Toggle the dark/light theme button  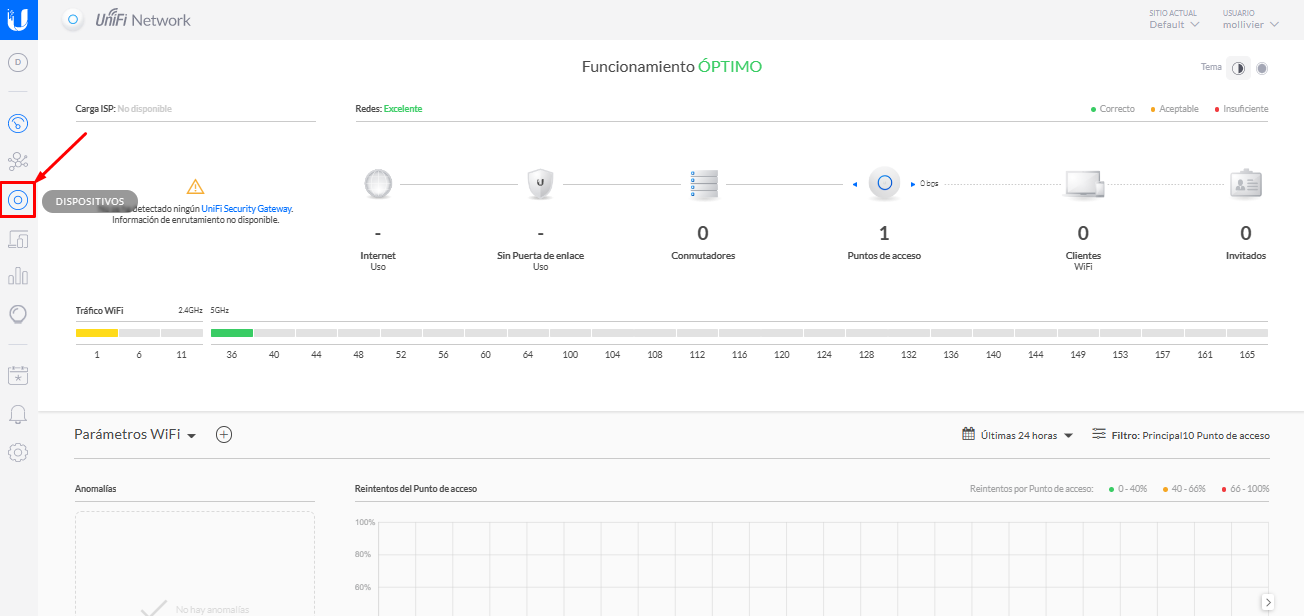[x=1239, y=68]
